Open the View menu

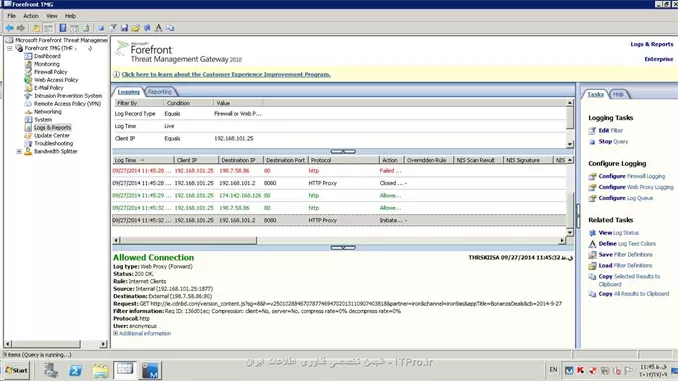pos(52,16)
